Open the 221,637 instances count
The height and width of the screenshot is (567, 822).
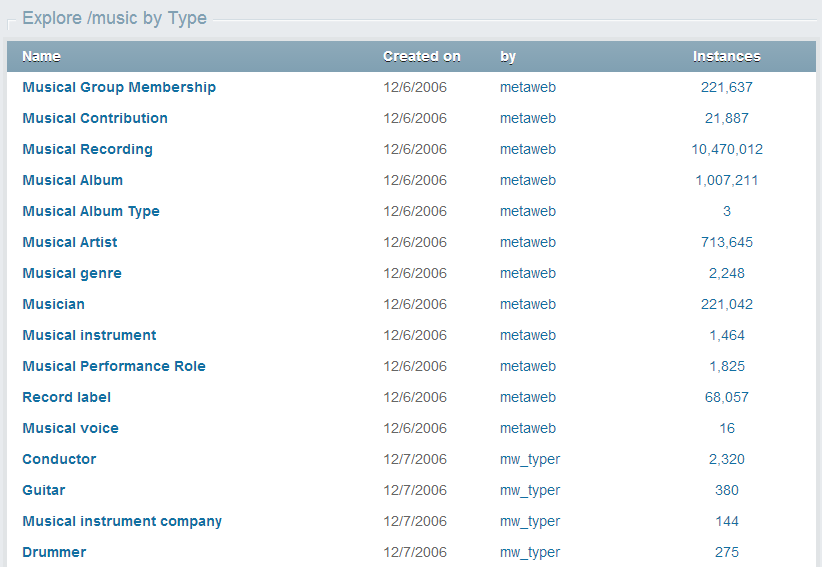coord(727,87)
